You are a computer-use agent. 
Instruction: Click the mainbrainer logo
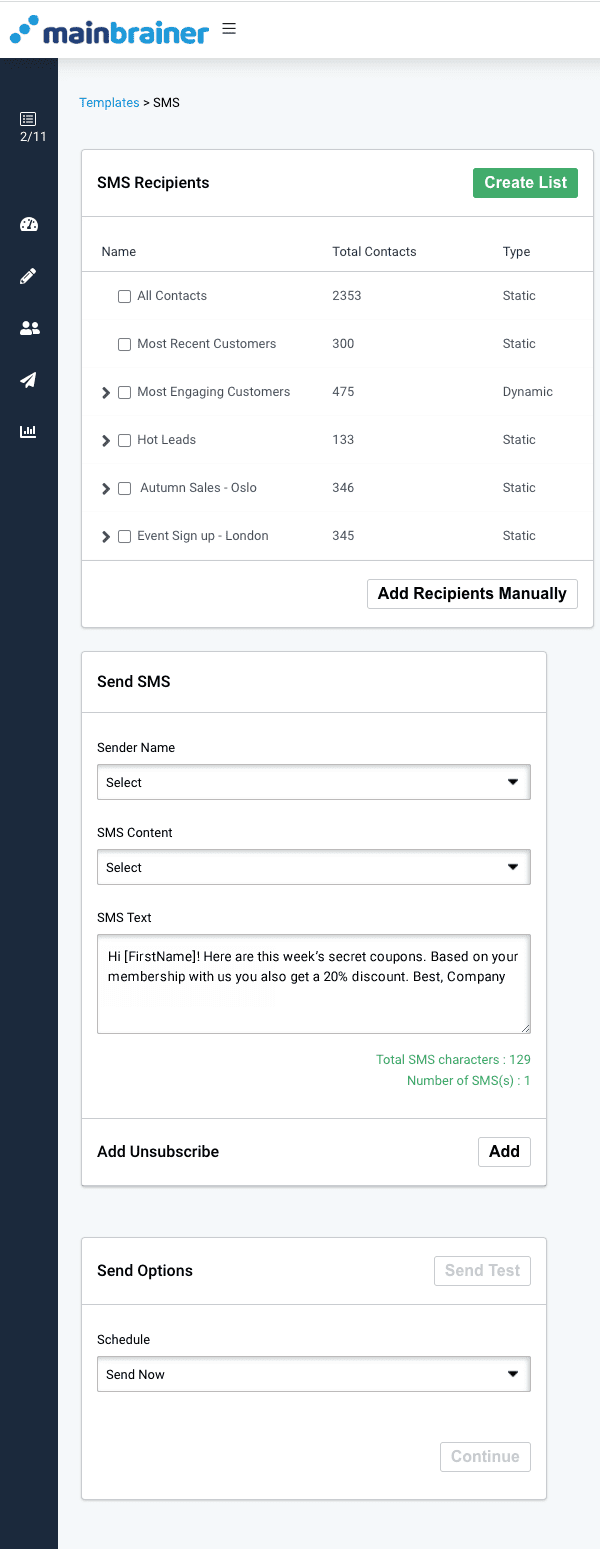pyautogui.click(x=110, y=30)
